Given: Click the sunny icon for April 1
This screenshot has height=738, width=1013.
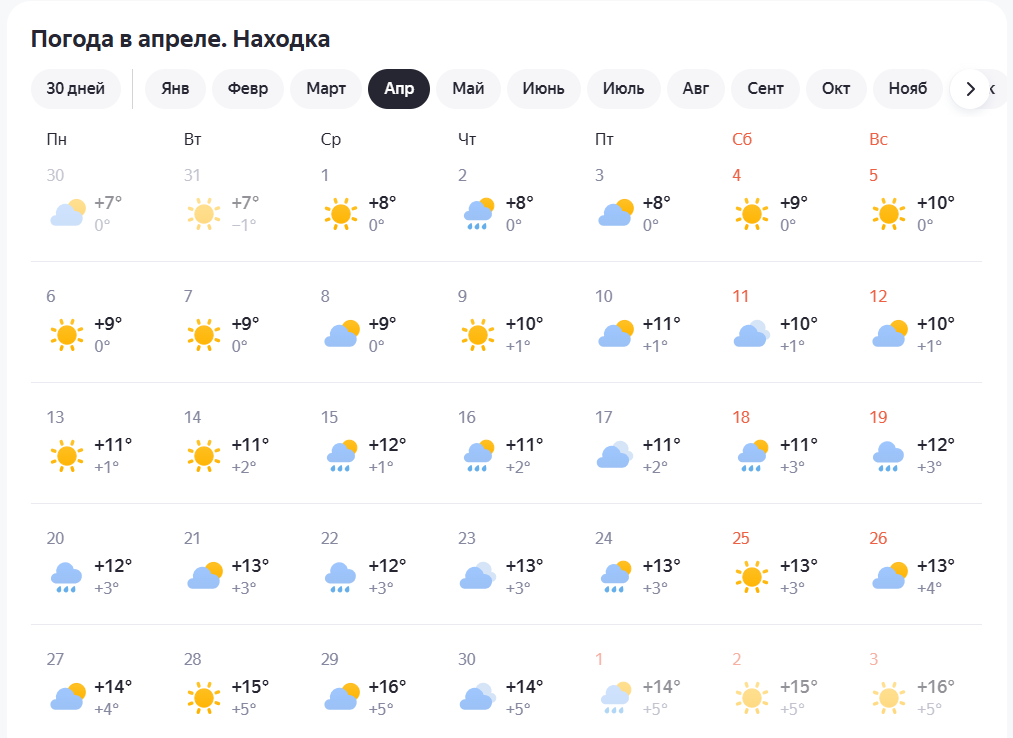Looking at the screenshot, I should (341, 213).
